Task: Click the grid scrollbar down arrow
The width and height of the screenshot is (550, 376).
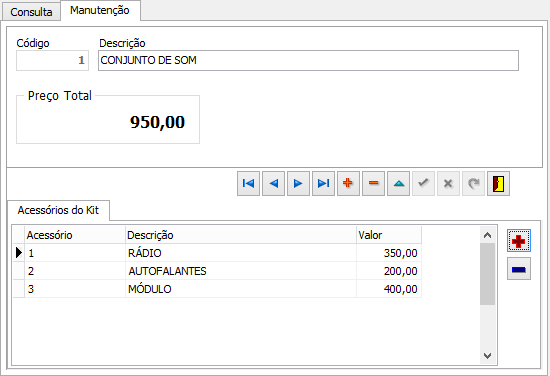Action: 487,356
